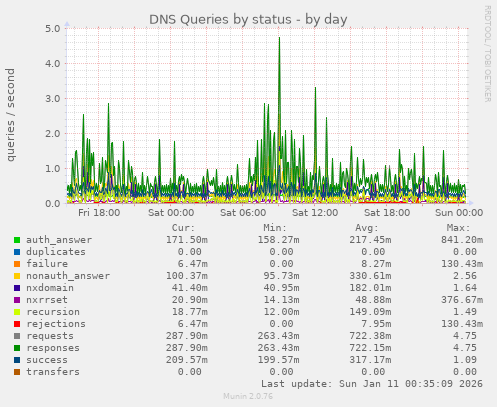Select the transfers legend label

pos(53,372)
